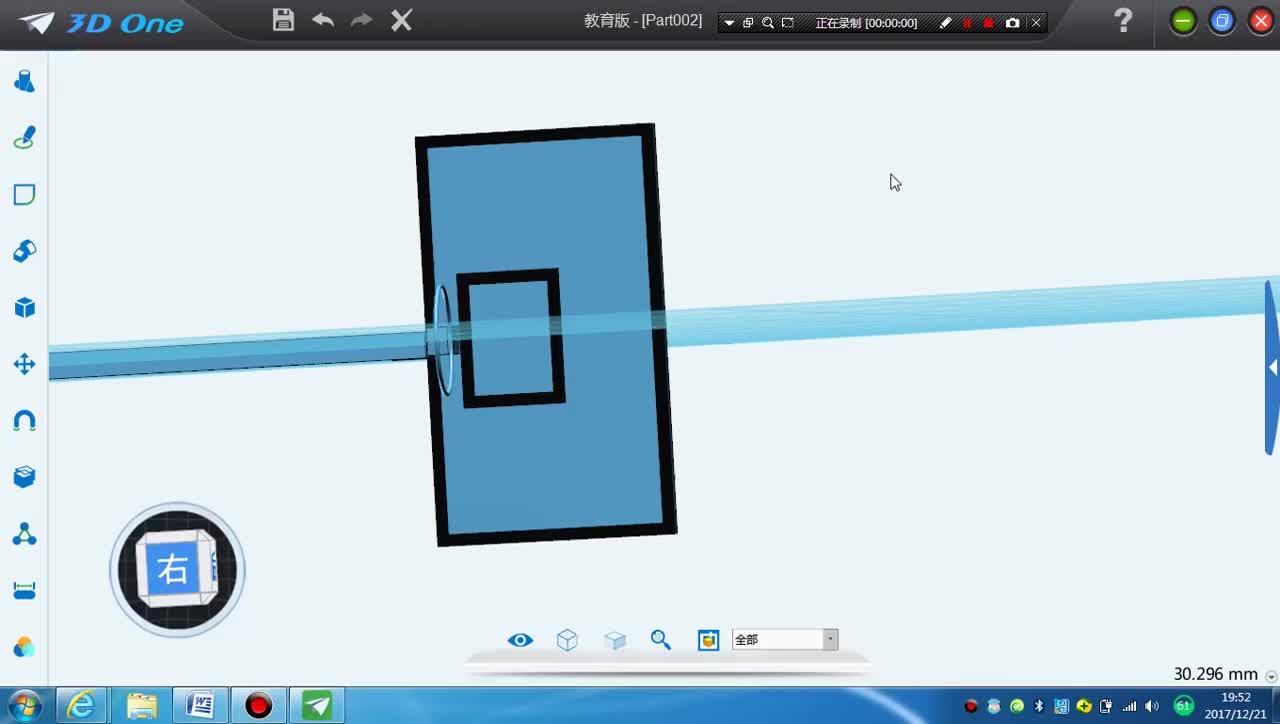This screenshot has height=724, width=1280.
Task: Click the network signal tray icon
Action: point(1129,706)
